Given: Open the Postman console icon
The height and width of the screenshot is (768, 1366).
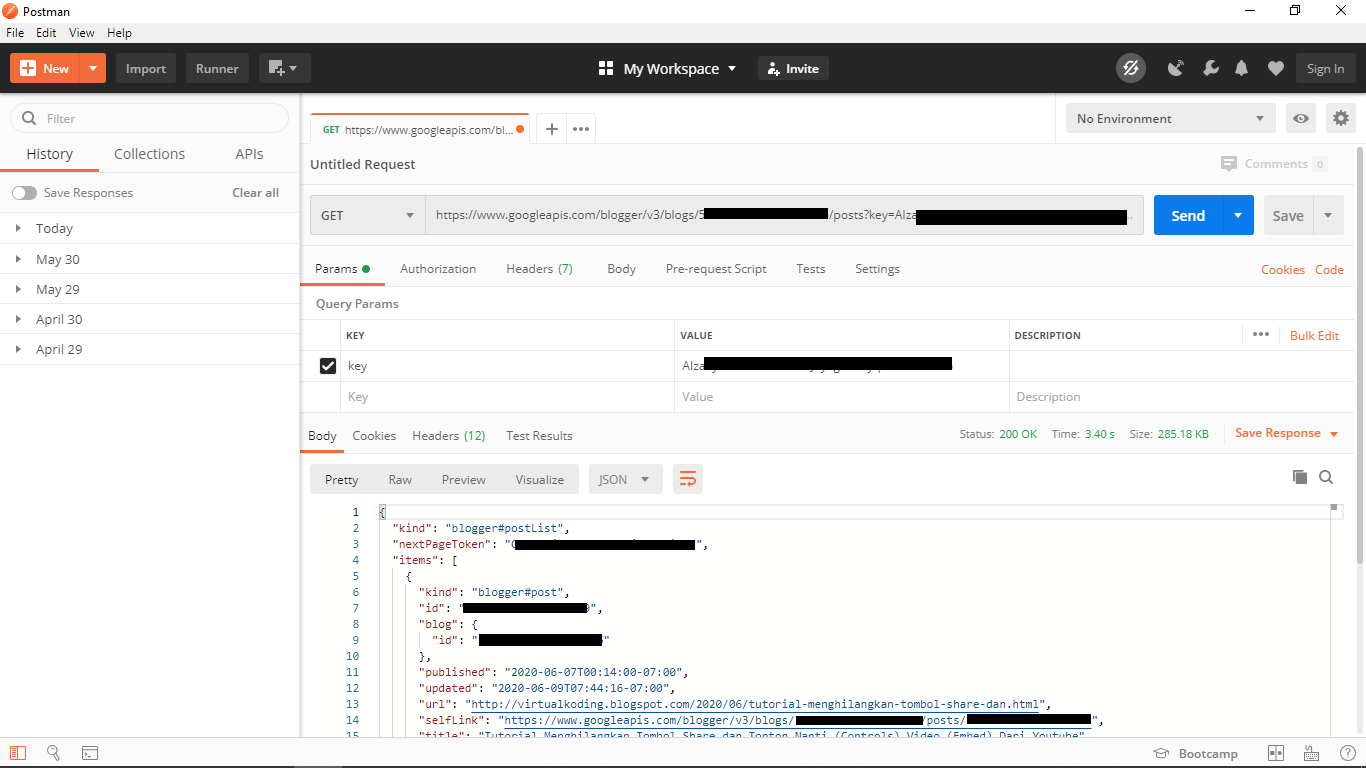Looking at the screenshot, I should (89, 753).
